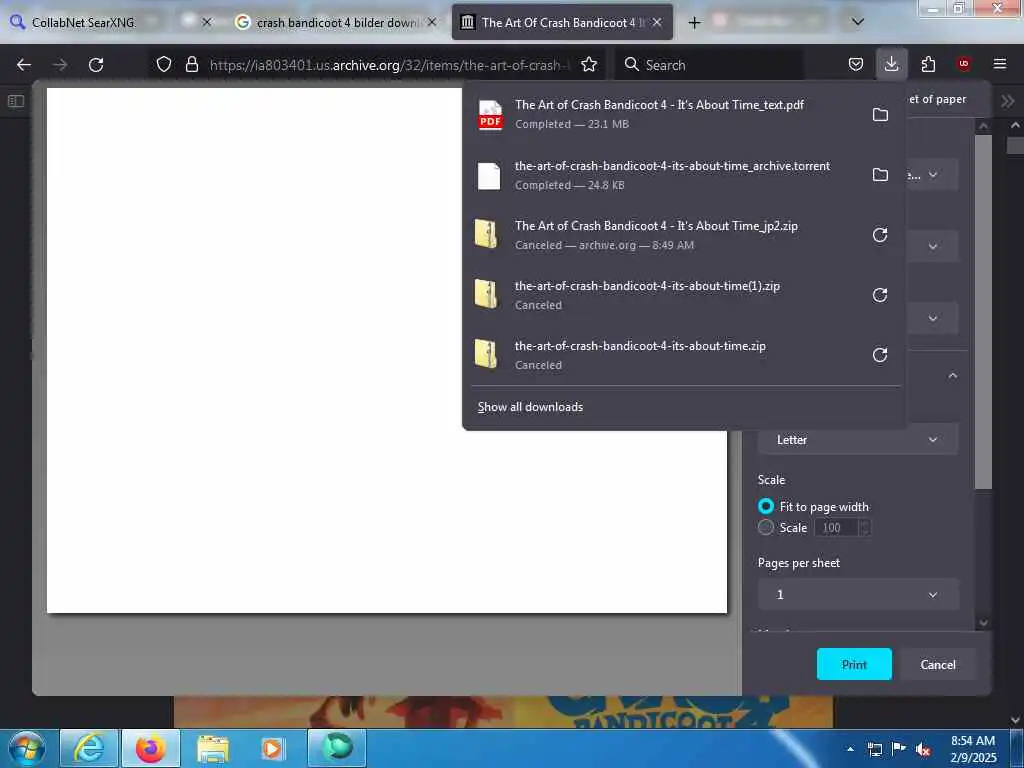Open the tracking protection shield icon
Screen dimensions: 1024x768
(x=164, y=65)
